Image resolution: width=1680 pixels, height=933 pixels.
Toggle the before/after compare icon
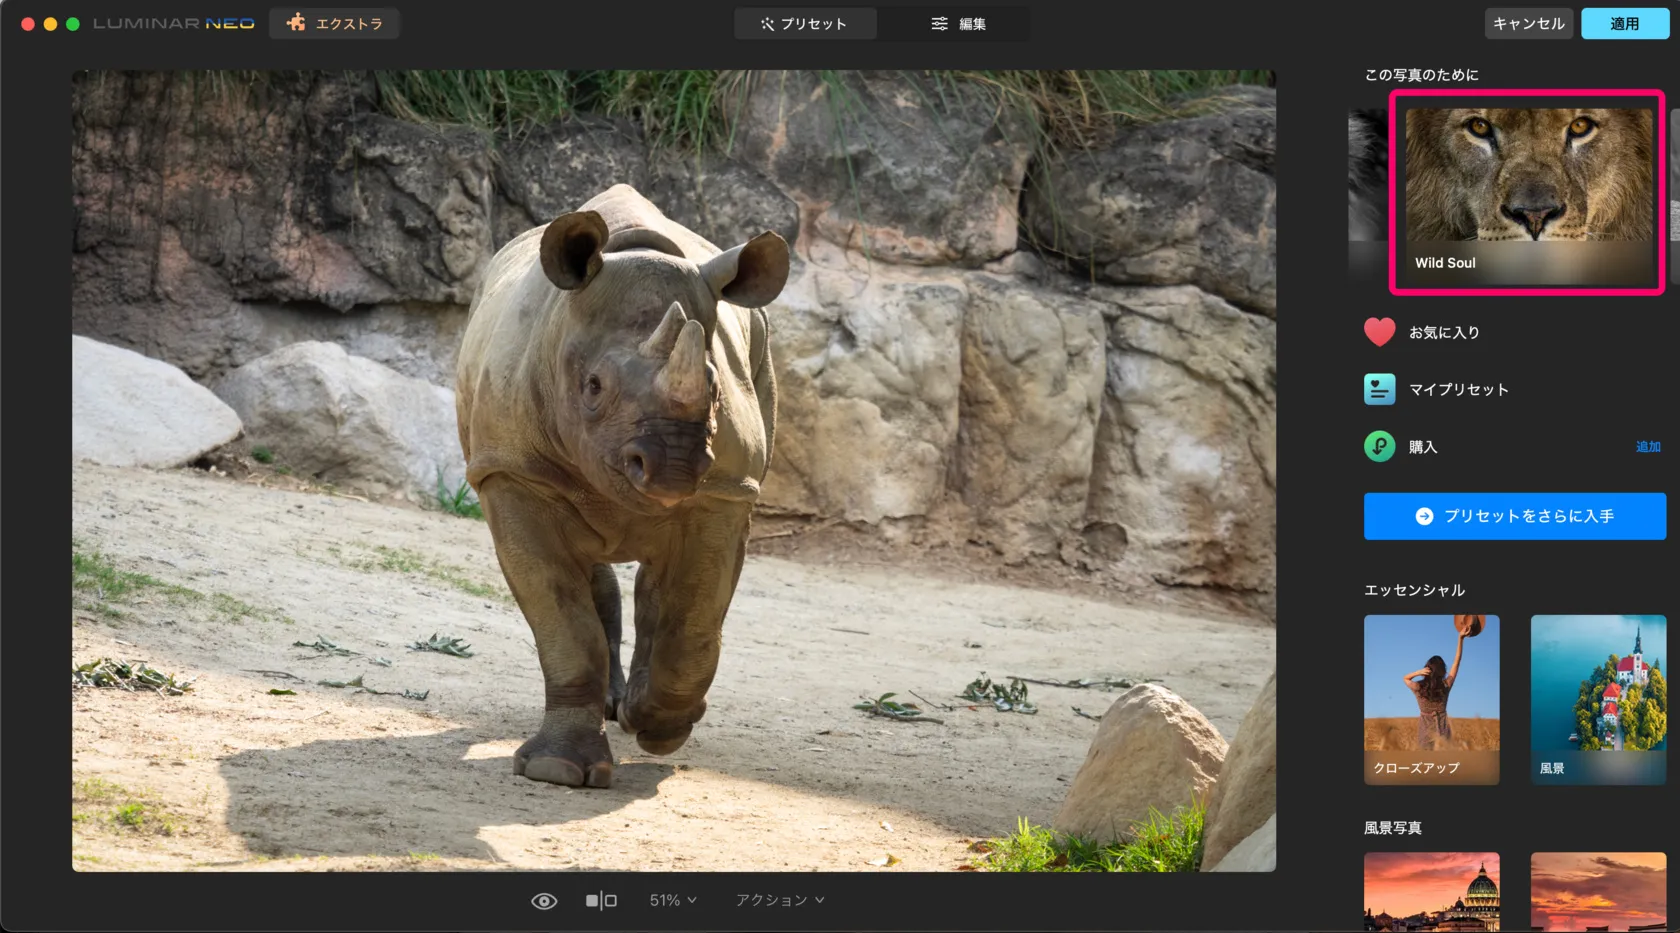click(x=601, y=901)
